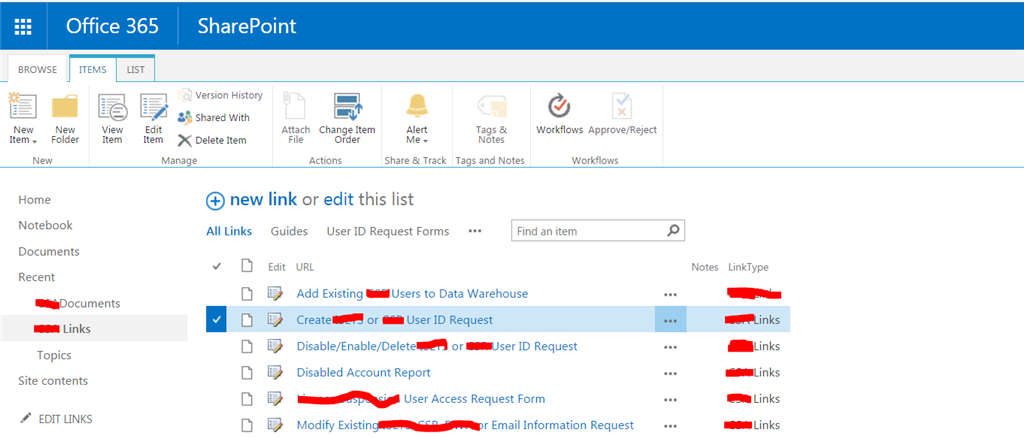Uncheck the selected Create User ID Request row
This screenshot has height=438, width=1024.
216,320
